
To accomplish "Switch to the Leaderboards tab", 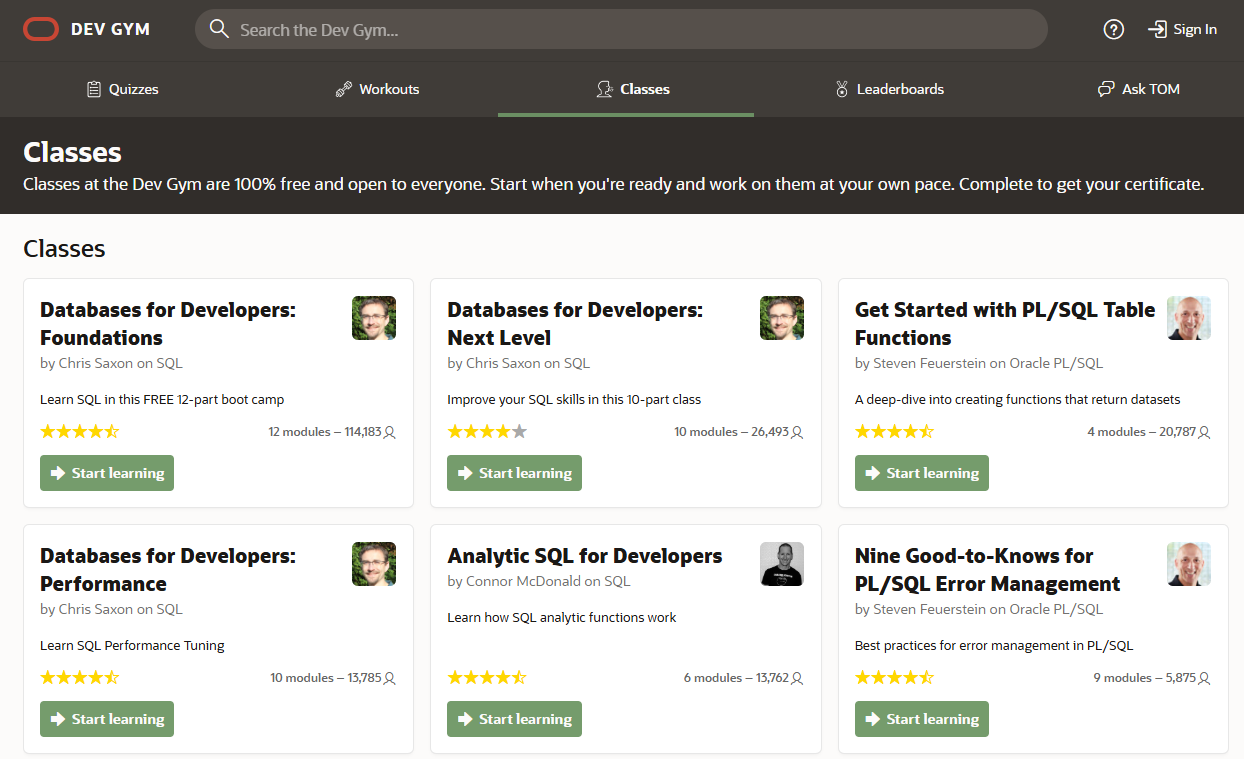I will (x=899, y=90).
